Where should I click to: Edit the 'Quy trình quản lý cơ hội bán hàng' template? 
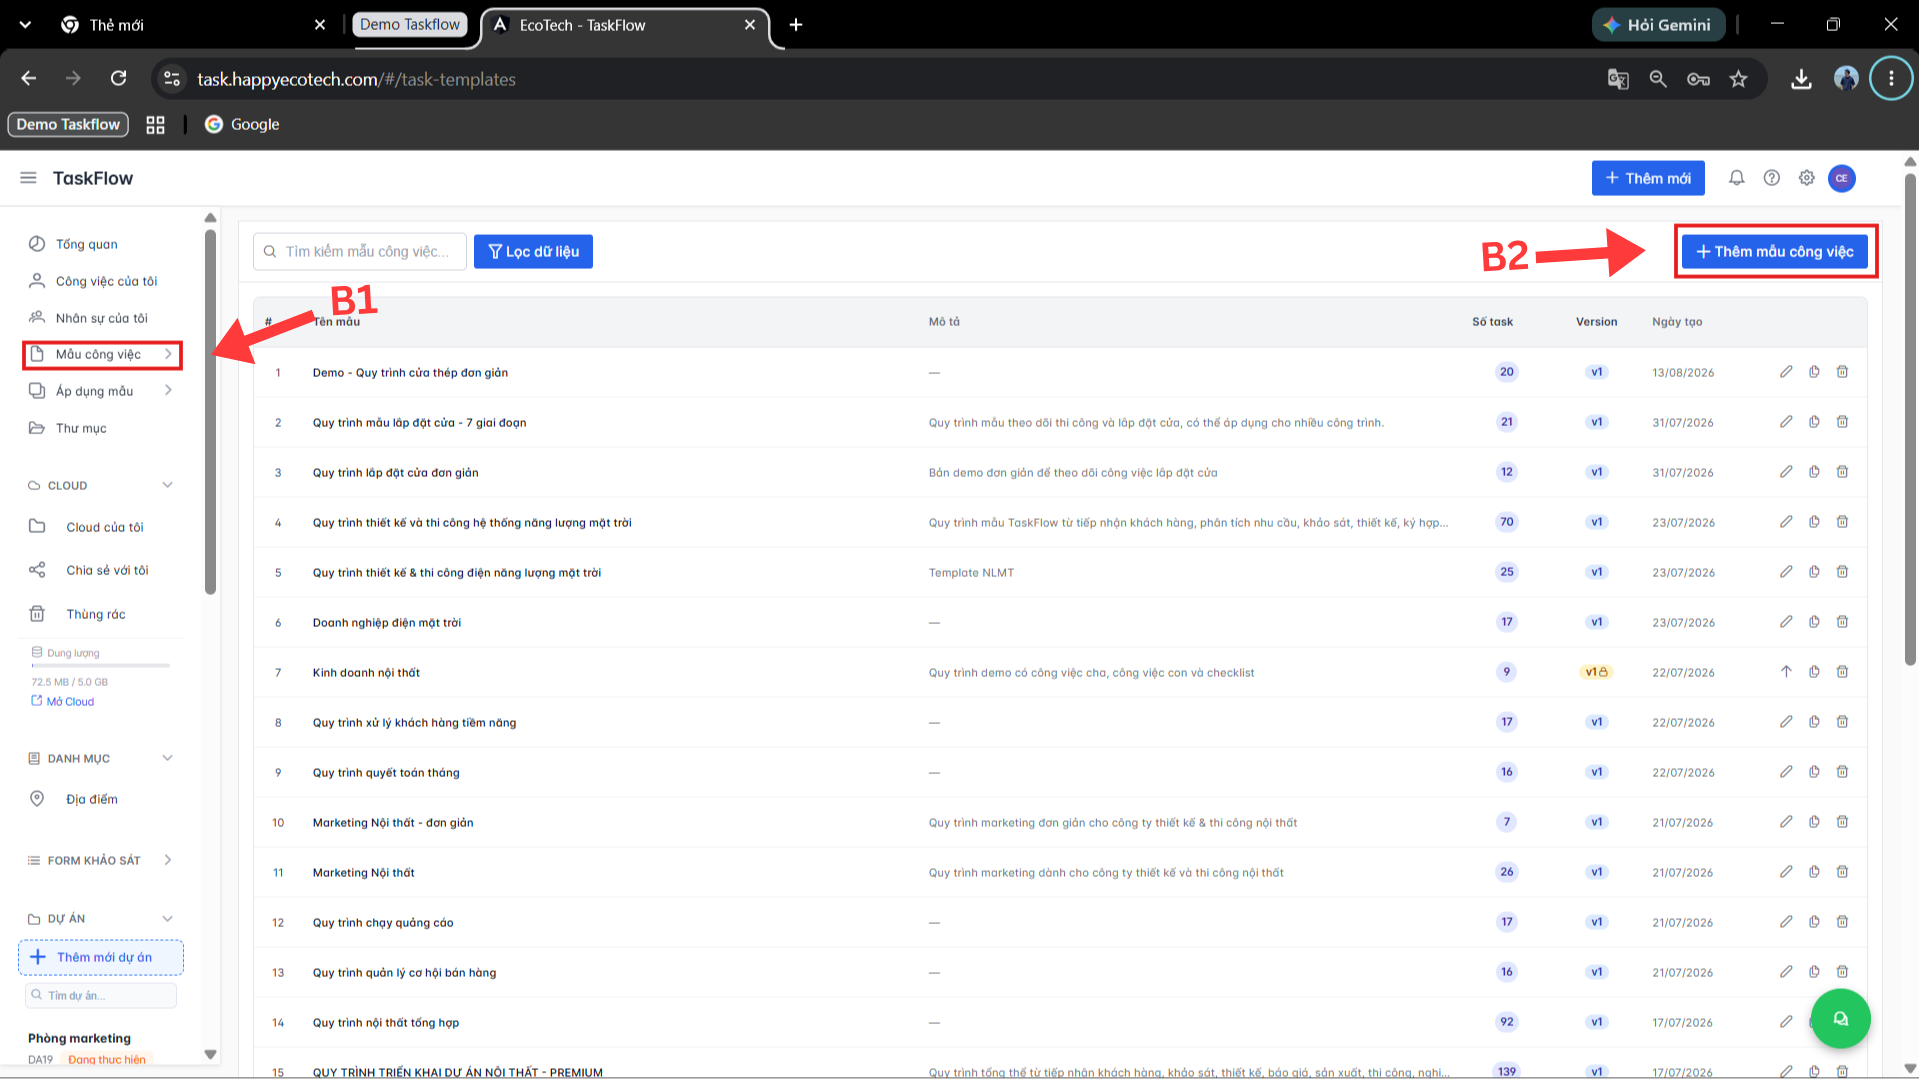[1786, 972]
